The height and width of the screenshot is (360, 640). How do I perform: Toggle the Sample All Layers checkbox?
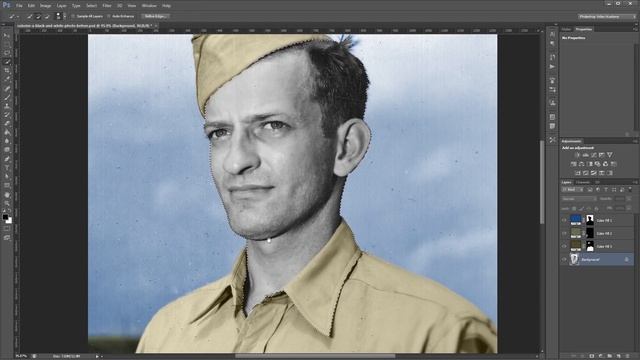(73, 16)
